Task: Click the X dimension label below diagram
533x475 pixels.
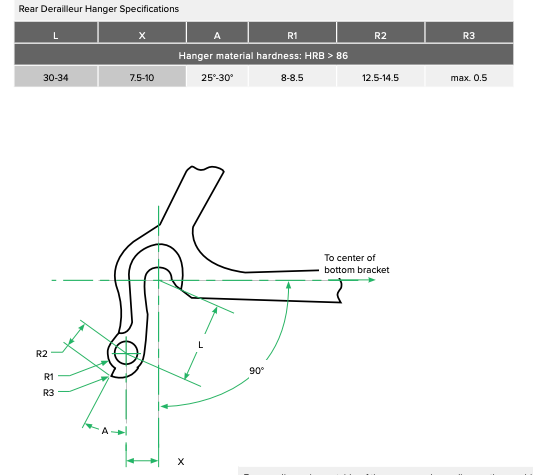Action: (181, 462)
